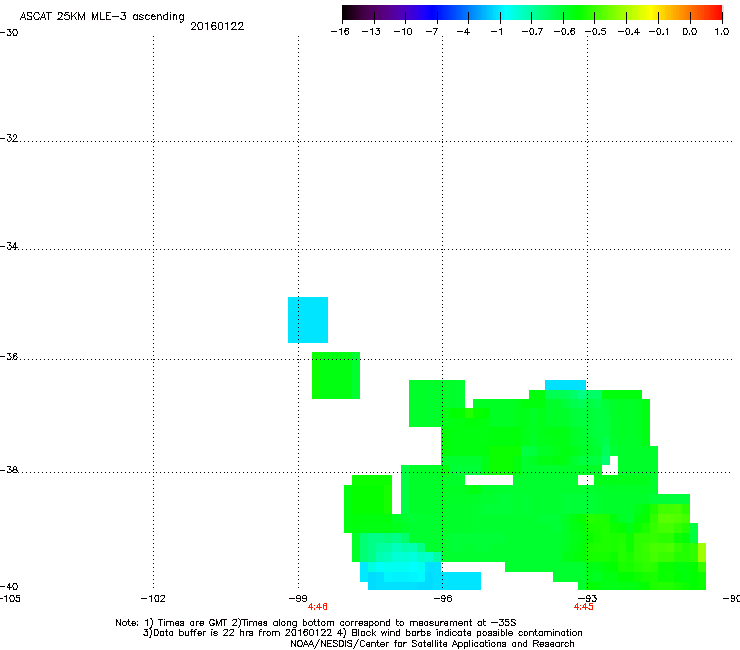
Task: Click the -0.7 colorbar tick label
Action: pyautogui.click(x=532, y=32)
